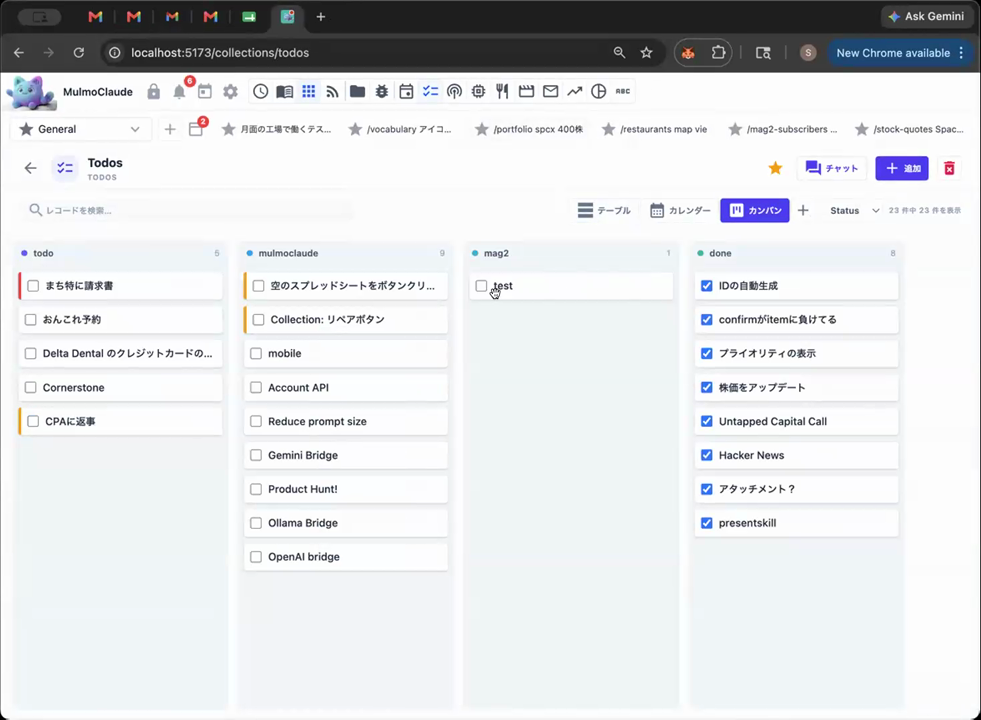The image size is (981, 720).
Task: Open the General workspace dropdown
Action: coord(80,129)
